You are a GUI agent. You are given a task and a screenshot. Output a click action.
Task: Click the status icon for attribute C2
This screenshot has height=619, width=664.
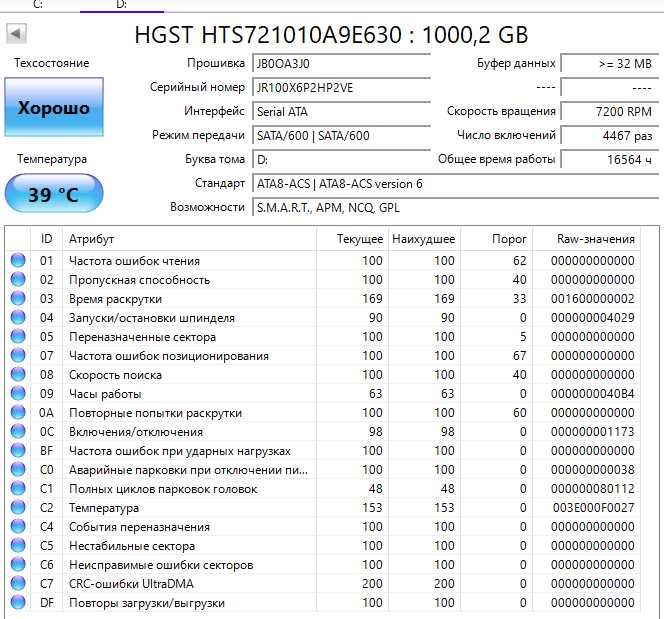tap(18, 507)
